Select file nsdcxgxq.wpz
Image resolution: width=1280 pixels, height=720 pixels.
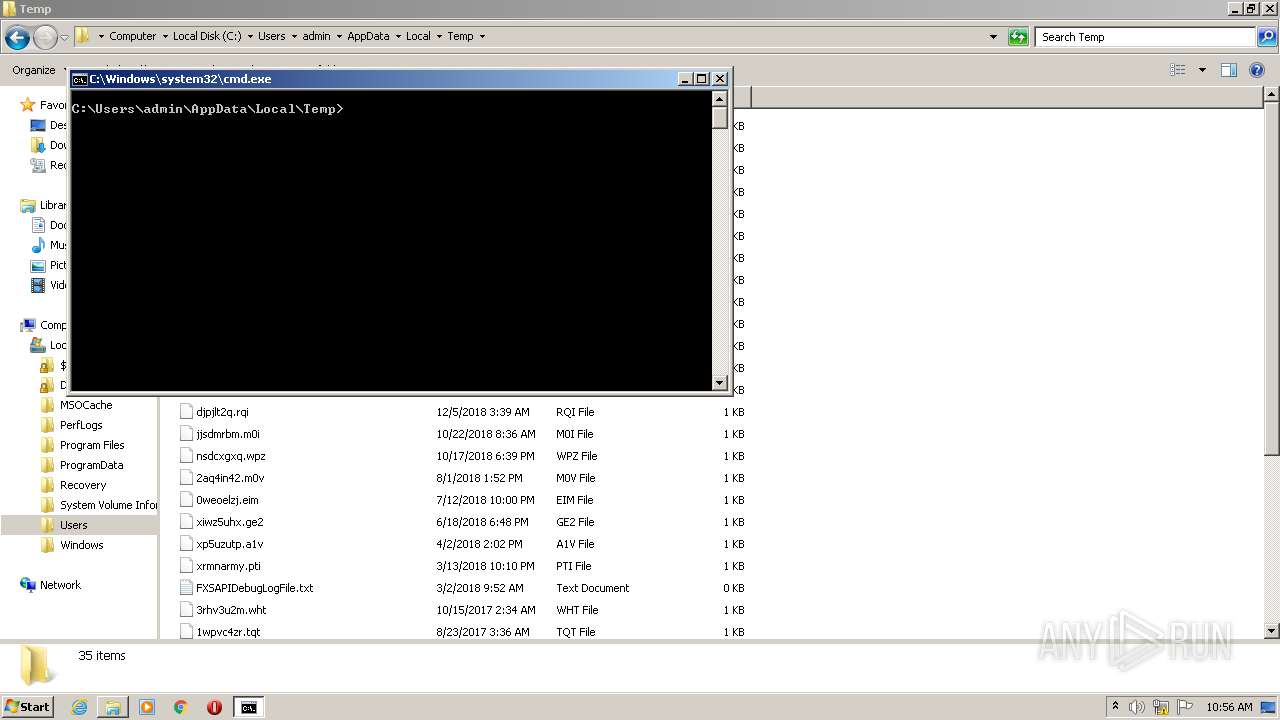231,456
